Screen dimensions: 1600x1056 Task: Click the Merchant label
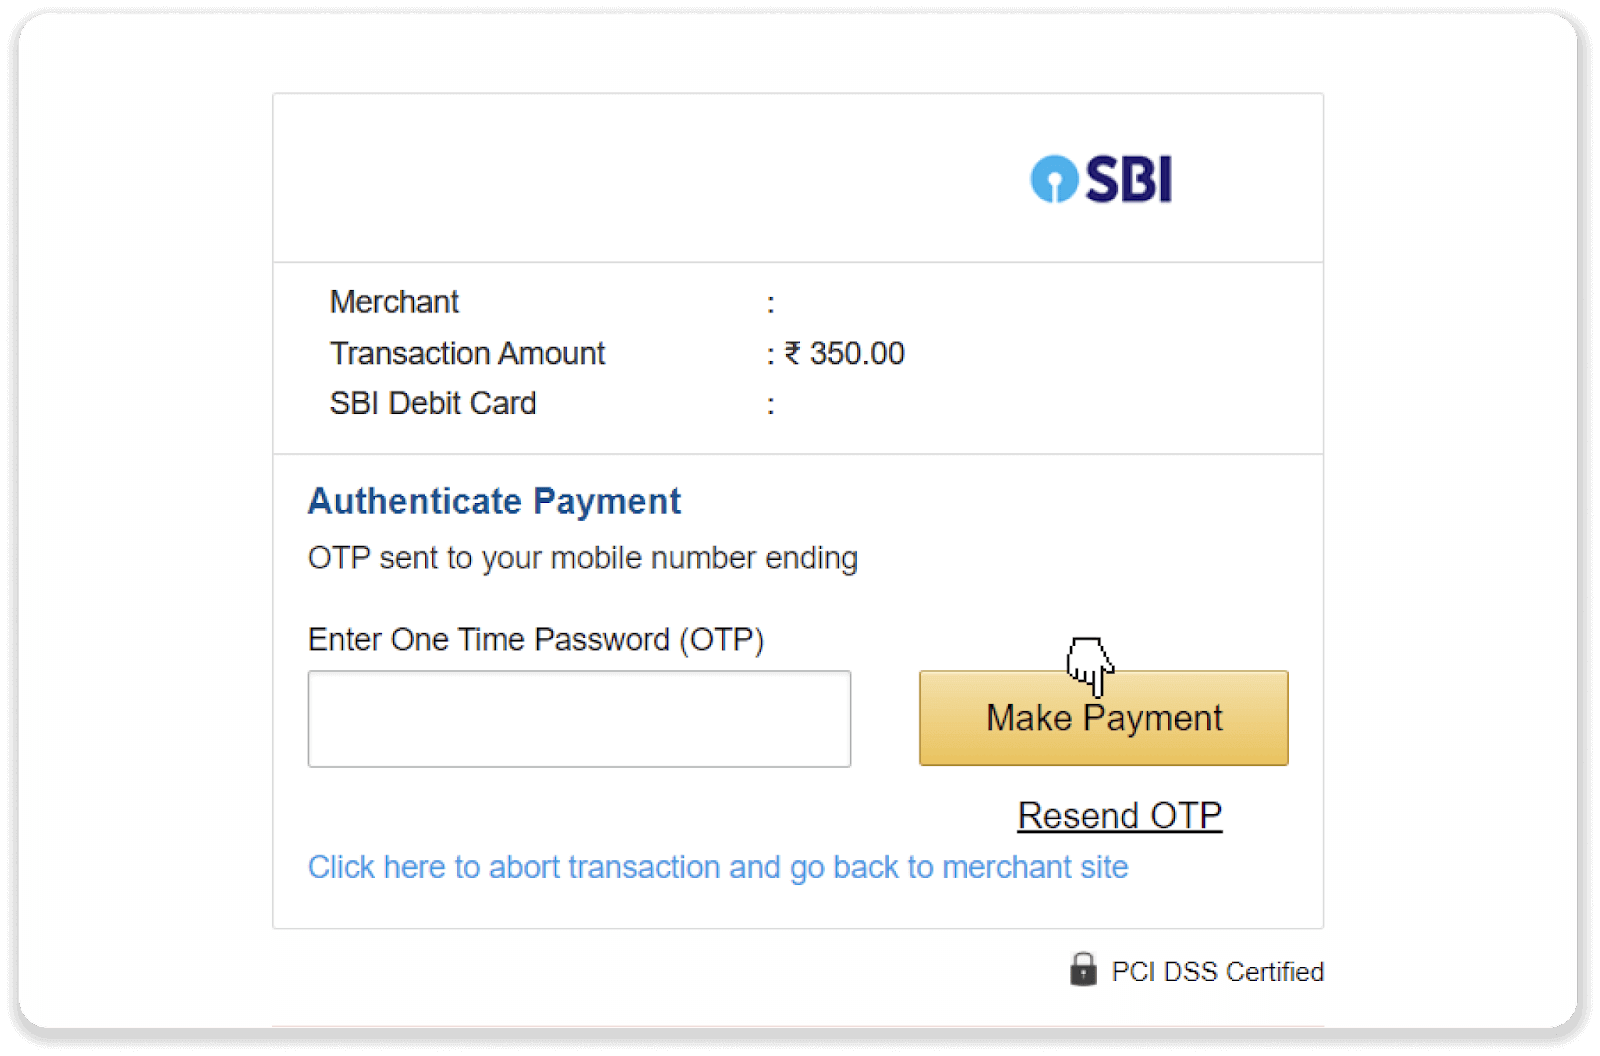[394, 302]
